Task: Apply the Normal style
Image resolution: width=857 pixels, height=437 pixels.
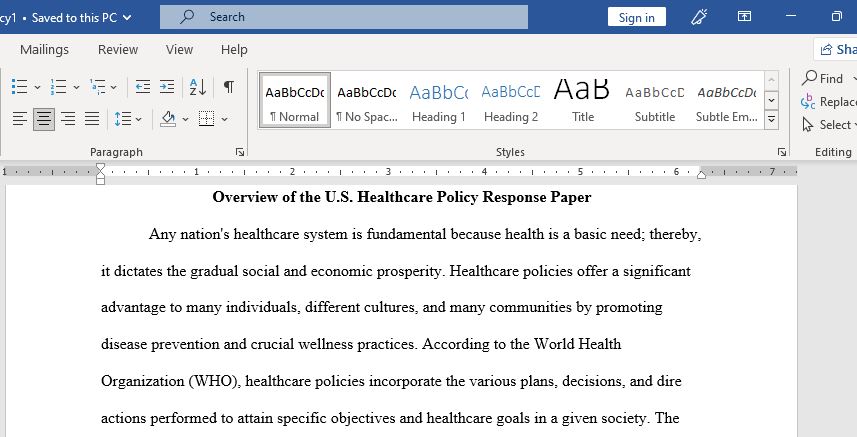Action: click(295, 101)
